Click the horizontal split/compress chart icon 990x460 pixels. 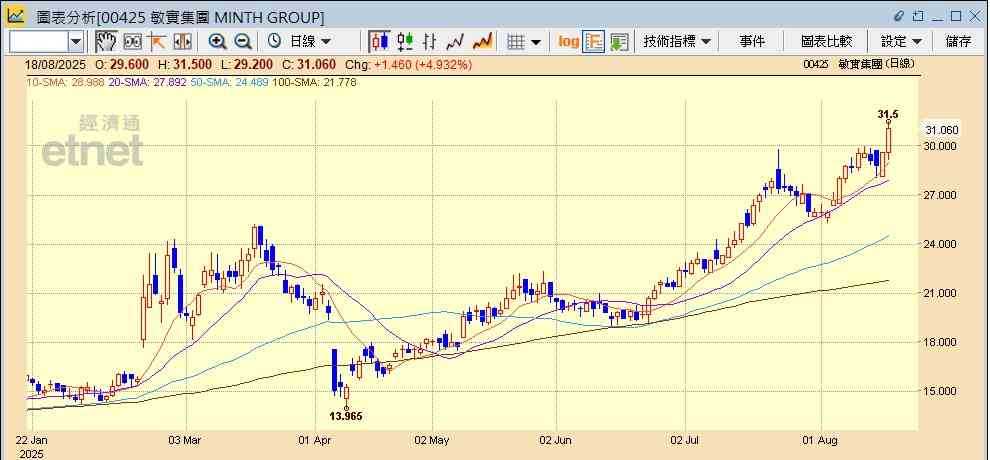[182, 42]
